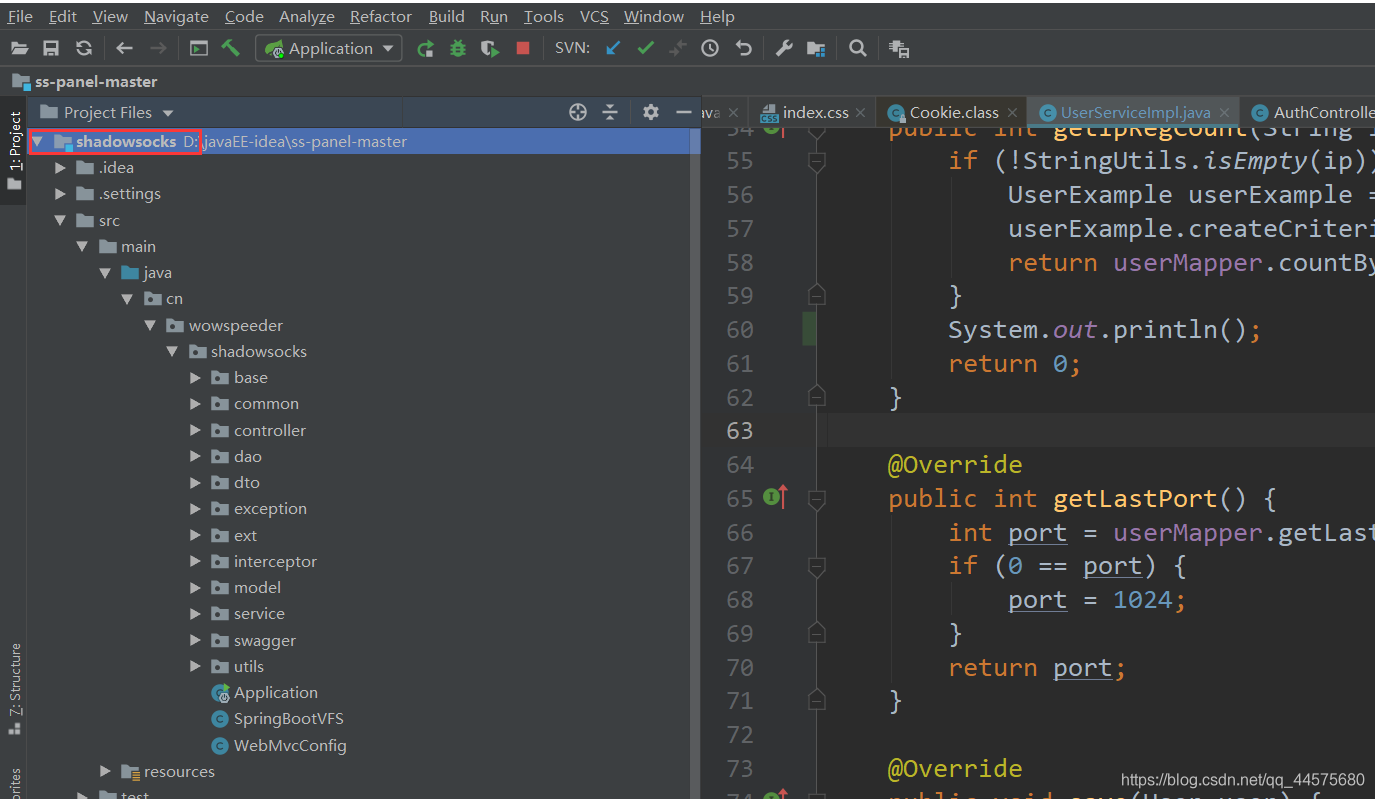Click the Search Everywhere magnifier icon
Viewport: 1375px width, 799px height.
pyautogui.click(x=857, y=48)
